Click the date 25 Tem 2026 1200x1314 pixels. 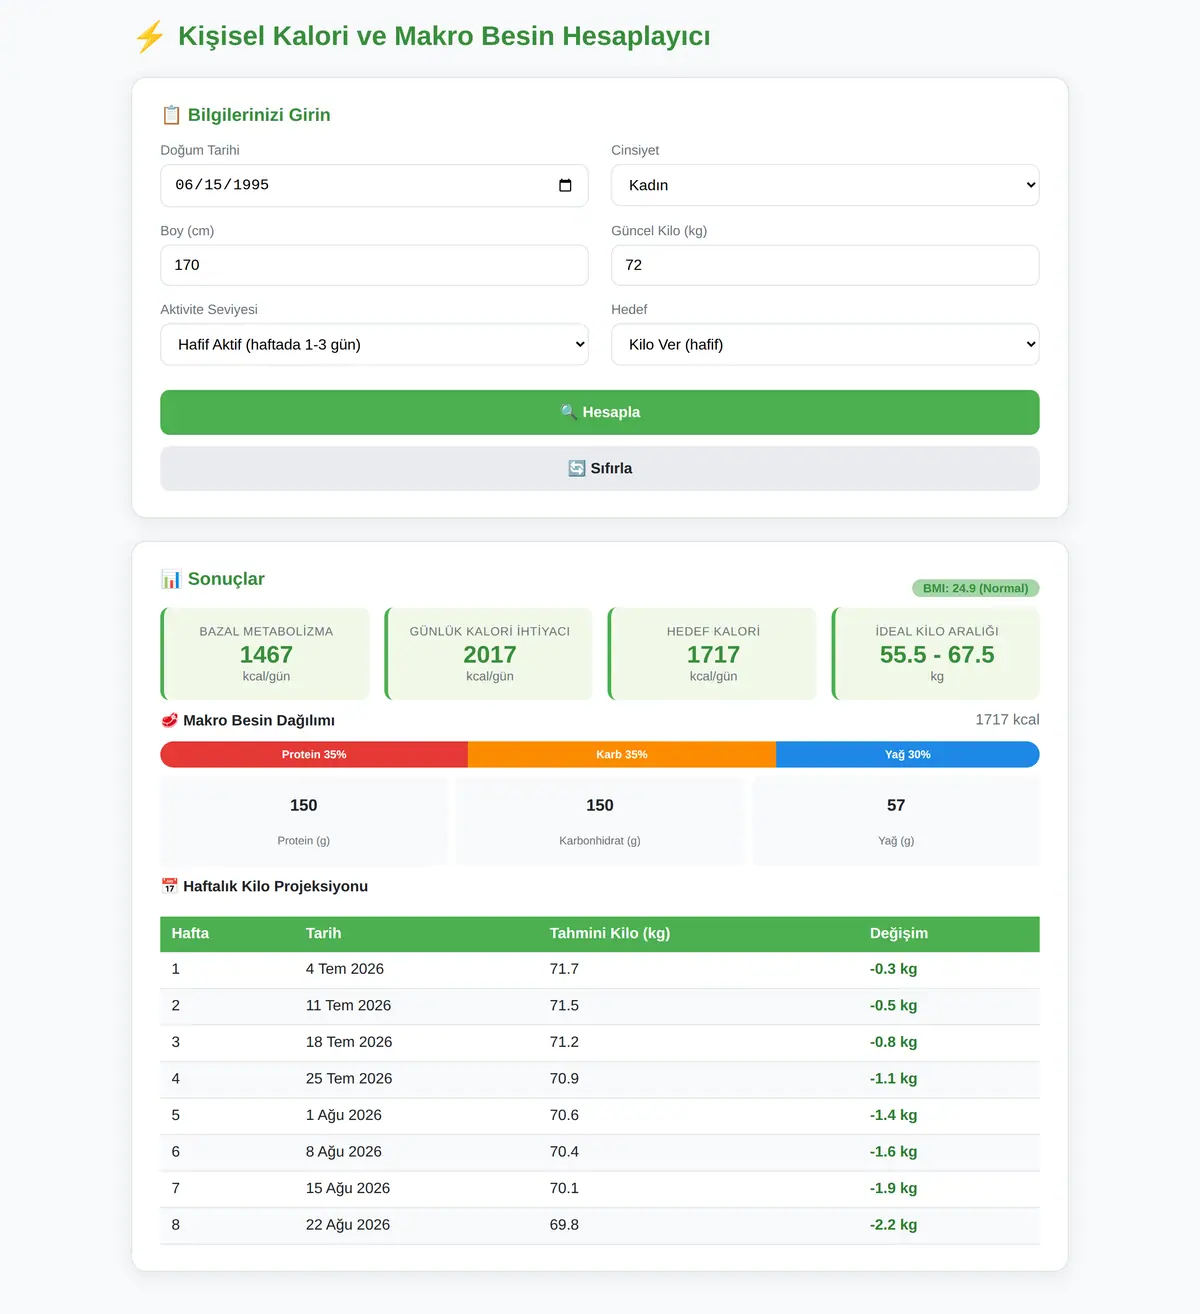coord(349,1079)
